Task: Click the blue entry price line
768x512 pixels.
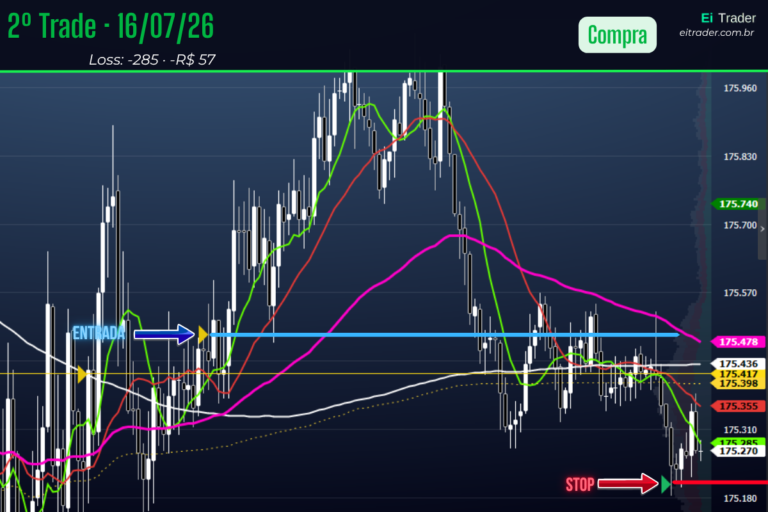Action: [x=444, y=335]
